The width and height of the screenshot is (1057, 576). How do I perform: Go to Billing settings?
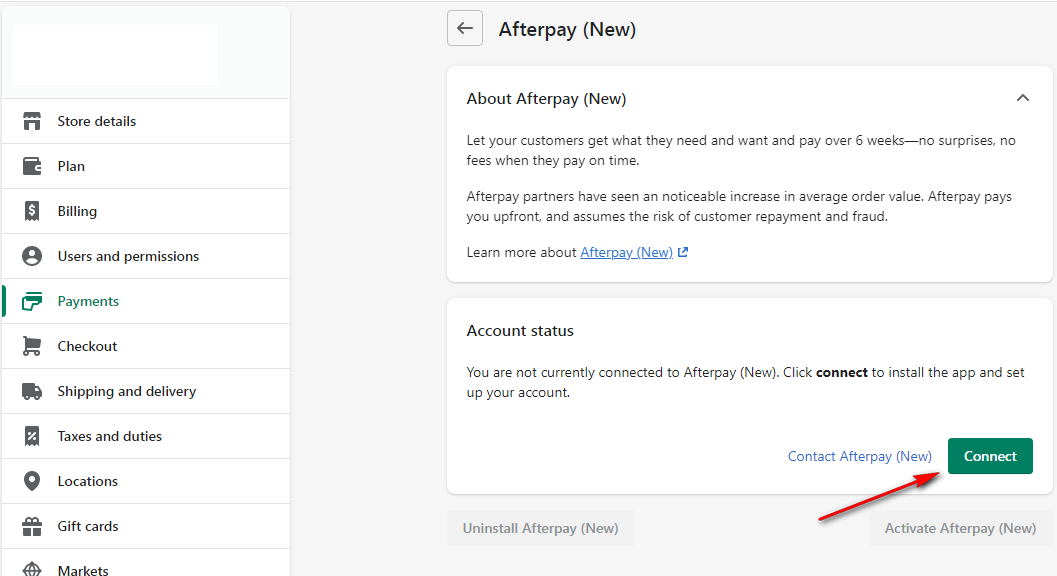[x=146, y=211]
